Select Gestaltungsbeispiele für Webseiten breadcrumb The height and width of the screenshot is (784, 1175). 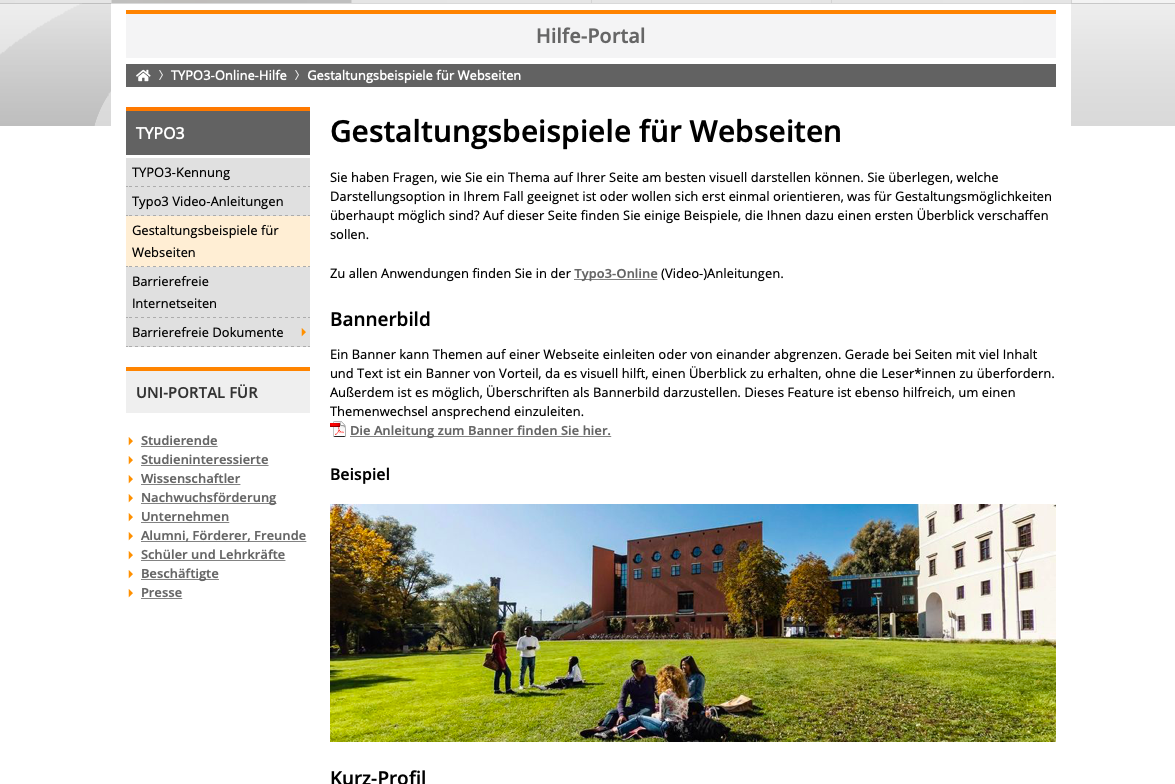pos(414,76)
